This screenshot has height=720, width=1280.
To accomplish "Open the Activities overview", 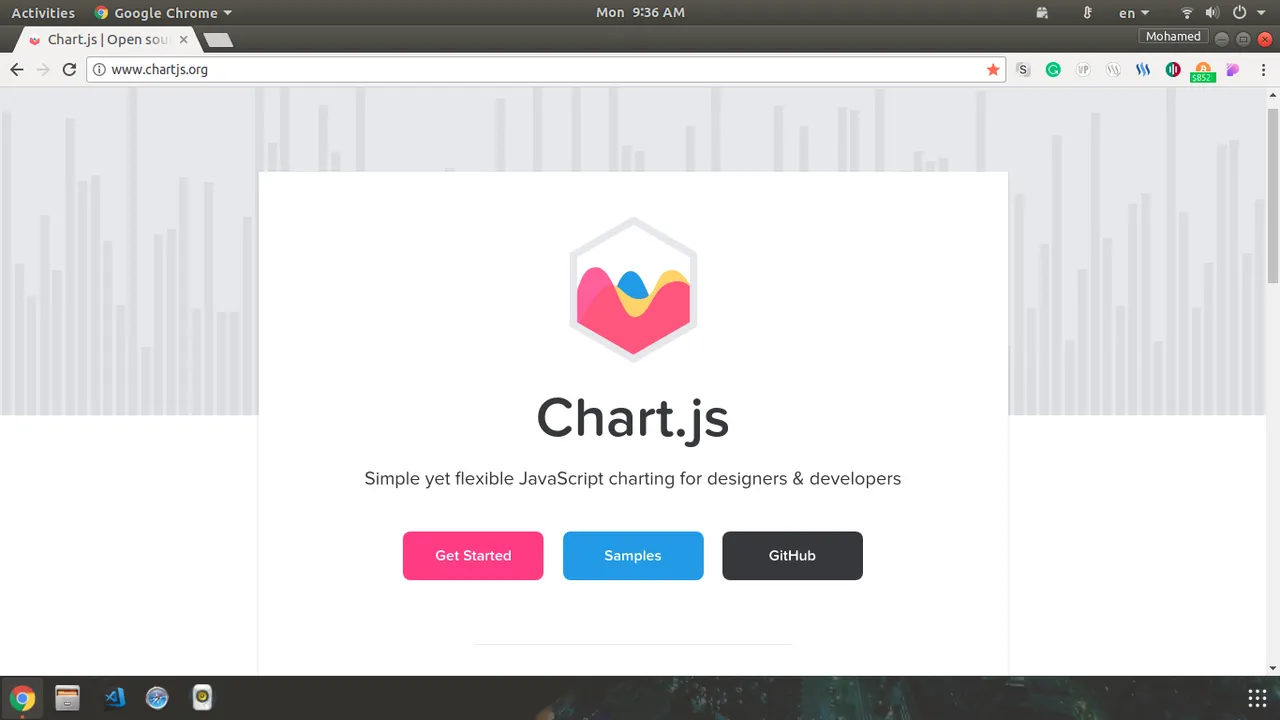I will click(43, 13).
